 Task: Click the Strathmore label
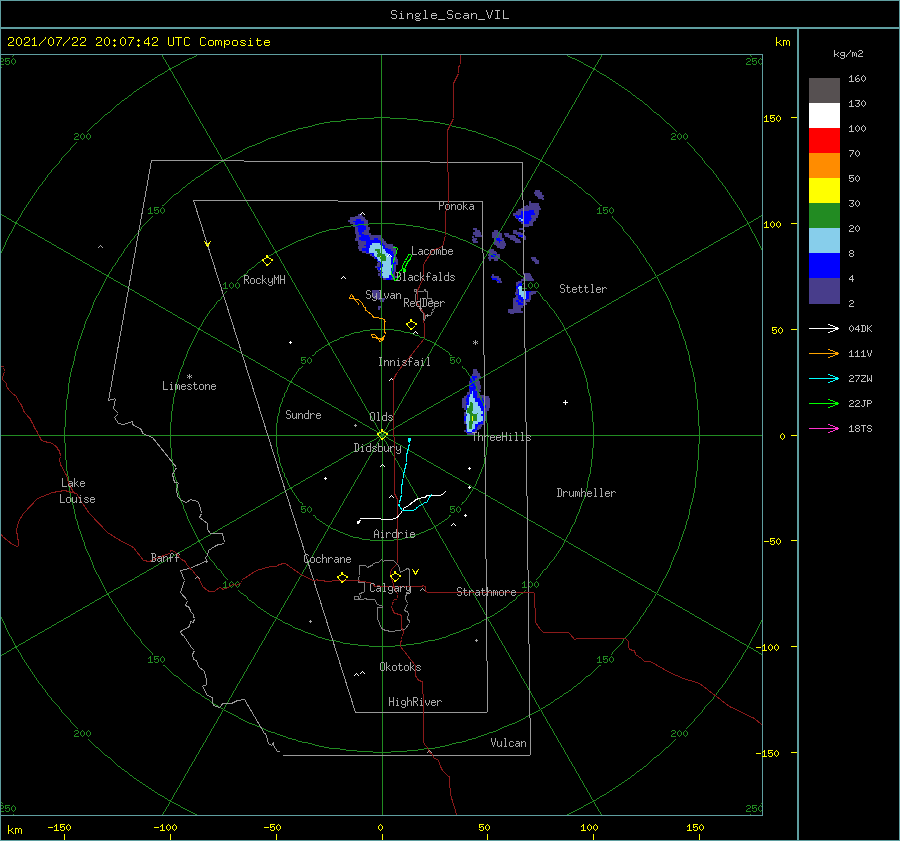[486, 592]
